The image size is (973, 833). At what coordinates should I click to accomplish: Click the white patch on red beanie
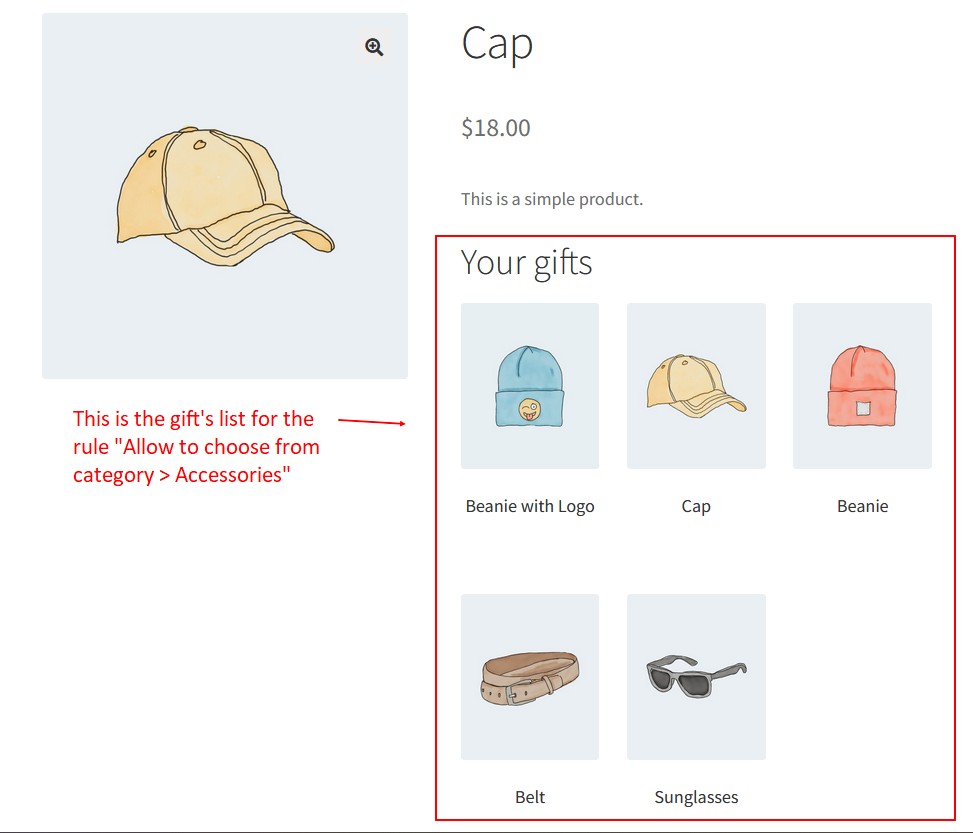click(863, 408)
